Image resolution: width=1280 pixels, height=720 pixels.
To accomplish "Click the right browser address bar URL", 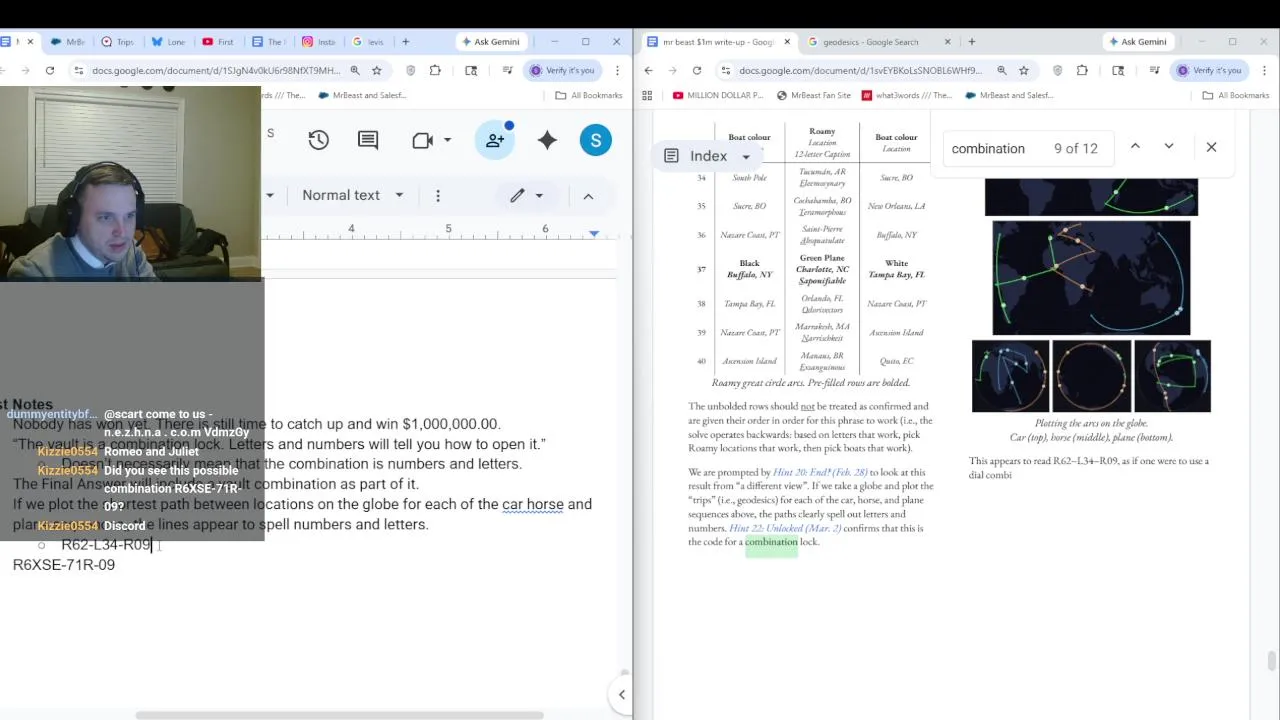I will coord(860,70).
